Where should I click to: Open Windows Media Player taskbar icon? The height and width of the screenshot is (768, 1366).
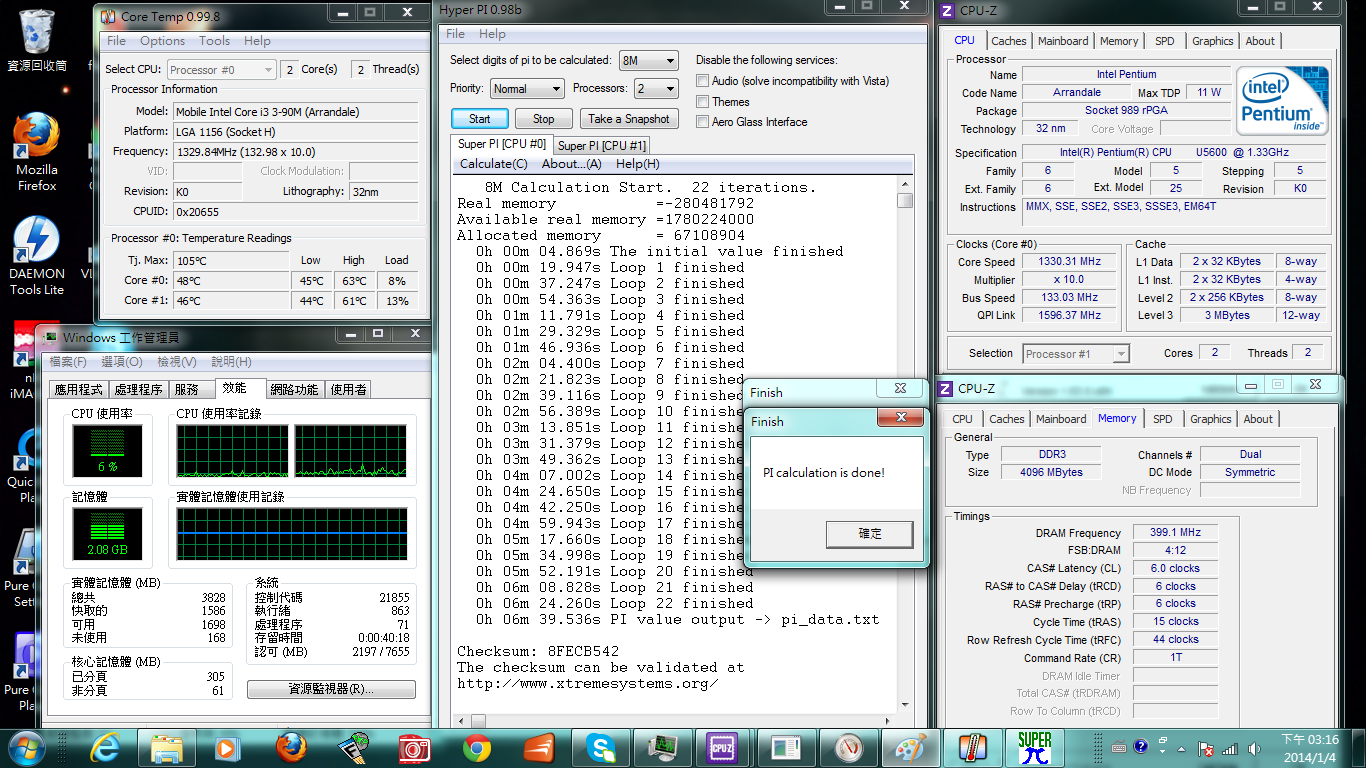[x=229, y=747]
